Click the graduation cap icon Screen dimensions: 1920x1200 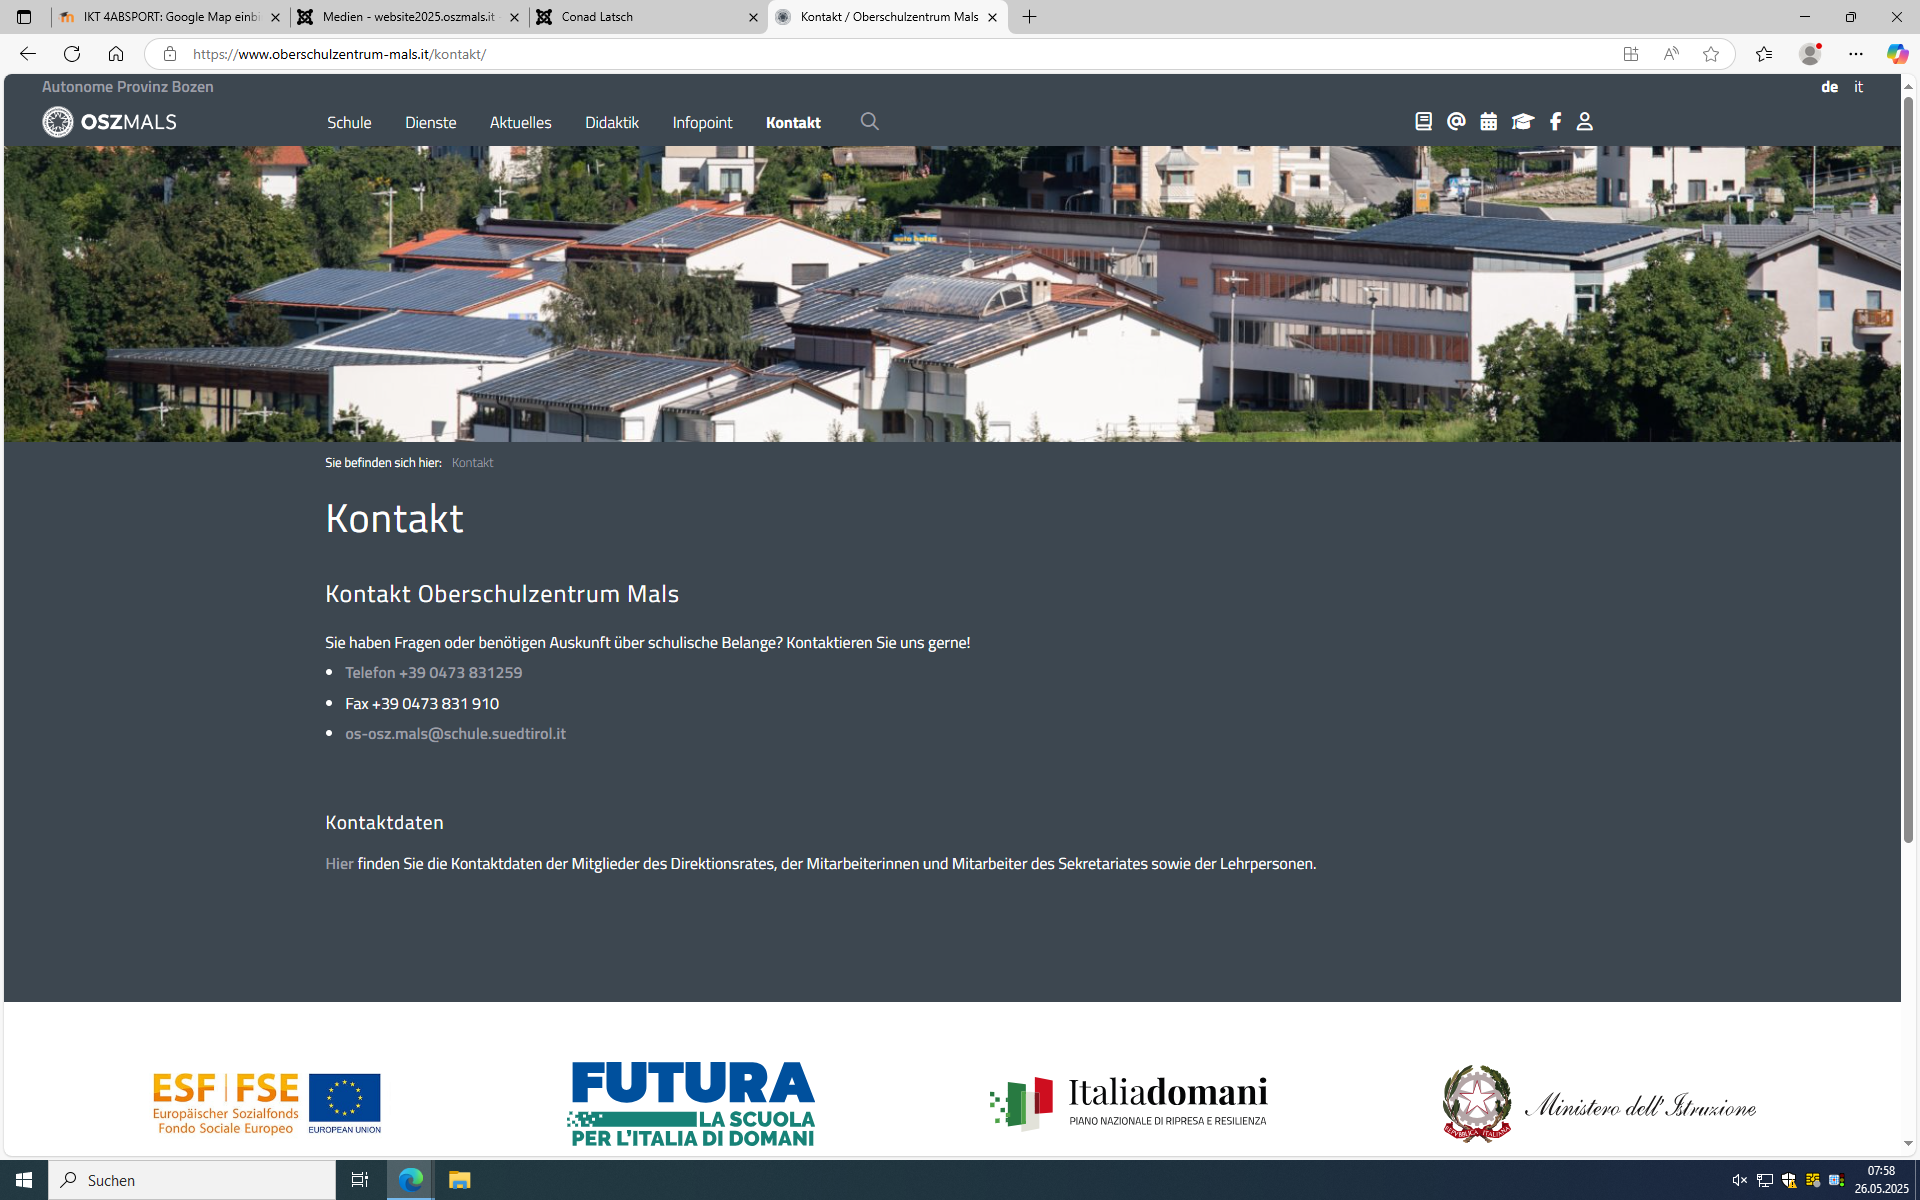point(1522,121)
